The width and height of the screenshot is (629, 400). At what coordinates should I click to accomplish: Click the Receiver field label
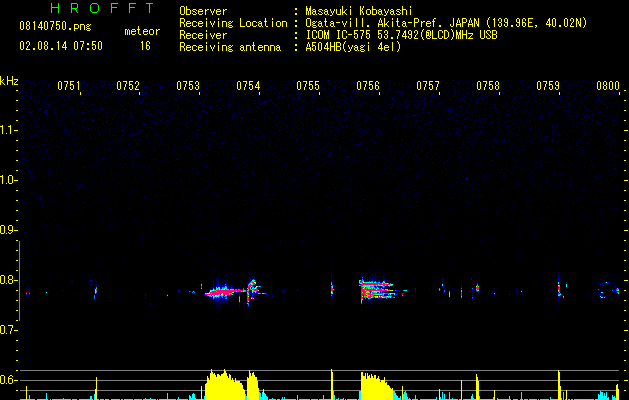pyautogui.click(x=203, y=35)
